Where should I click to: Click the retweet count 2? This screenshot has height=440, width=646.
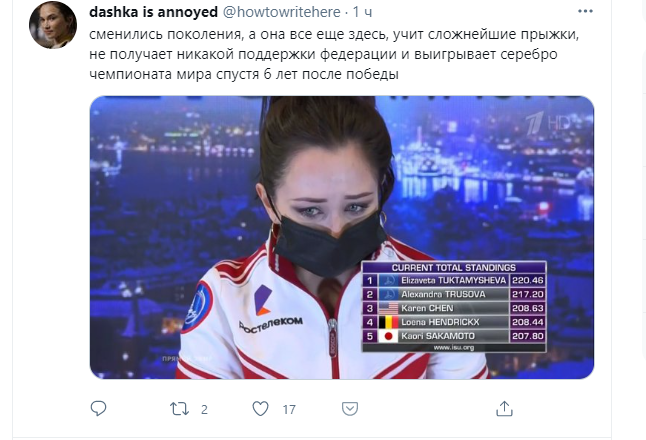pyautogui.click(x=204, y=410)
